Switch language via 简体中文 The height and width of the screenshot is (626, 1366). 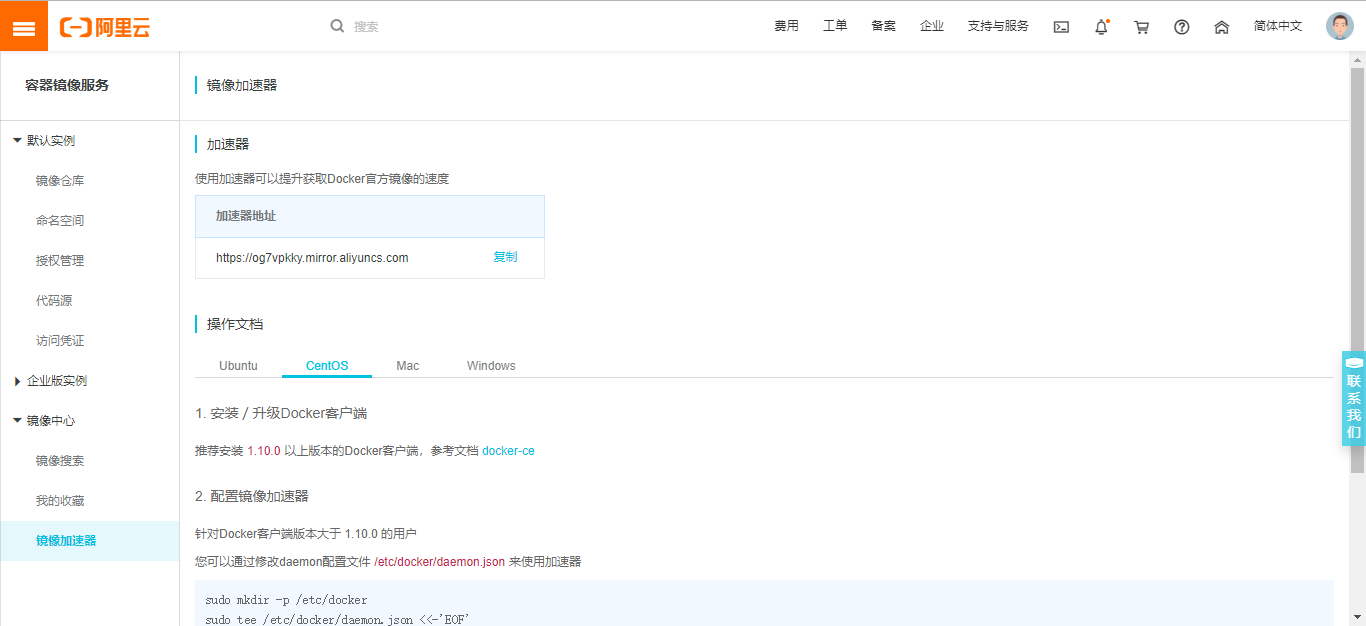tap(1278, 26)
